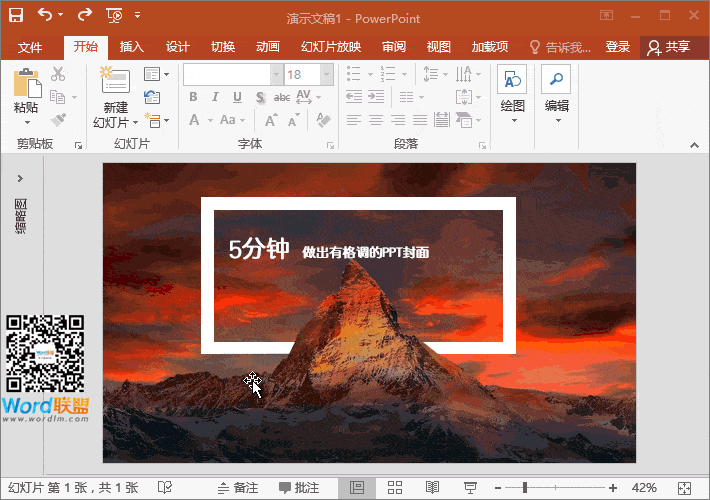710x500 pixels.
Task: Switch to the 幻灯片放映 ribbon tab
Action: point(331,47)
